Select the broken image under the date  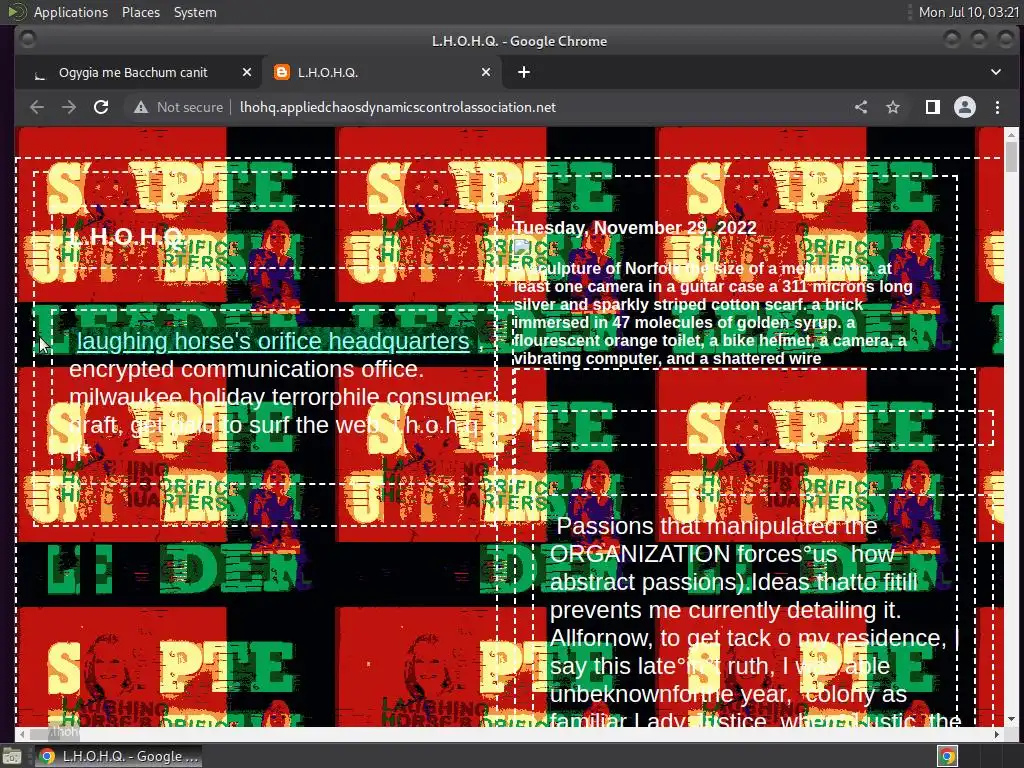[521, 248]
